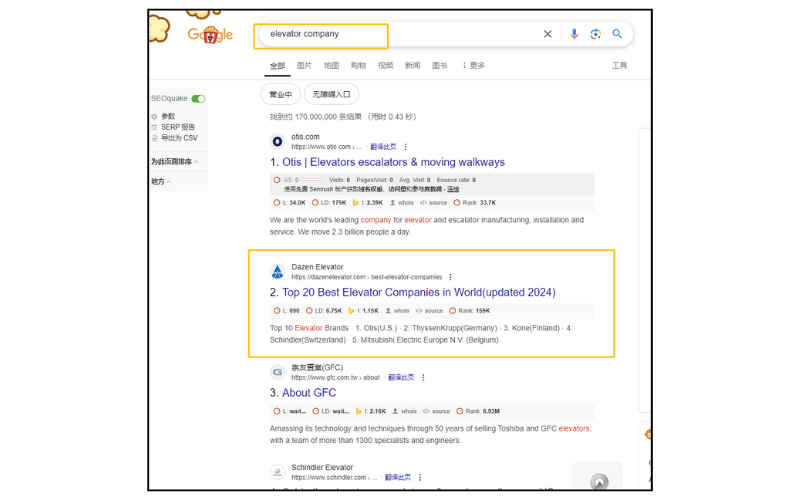Clear the search box with the X icon

click(547, 34)
